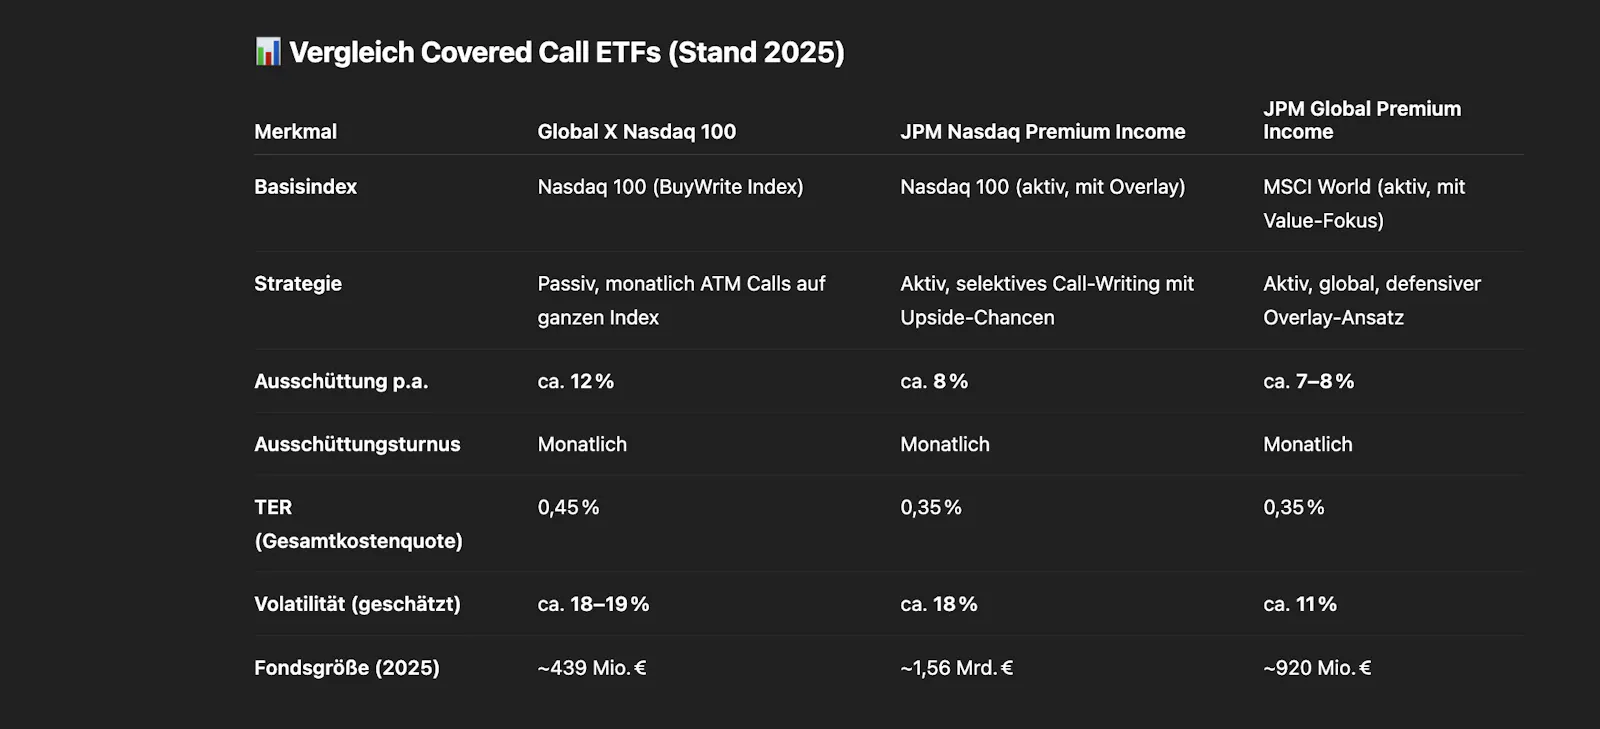Click the selektives Call-Writing strategy cell

coord(1046,300)
